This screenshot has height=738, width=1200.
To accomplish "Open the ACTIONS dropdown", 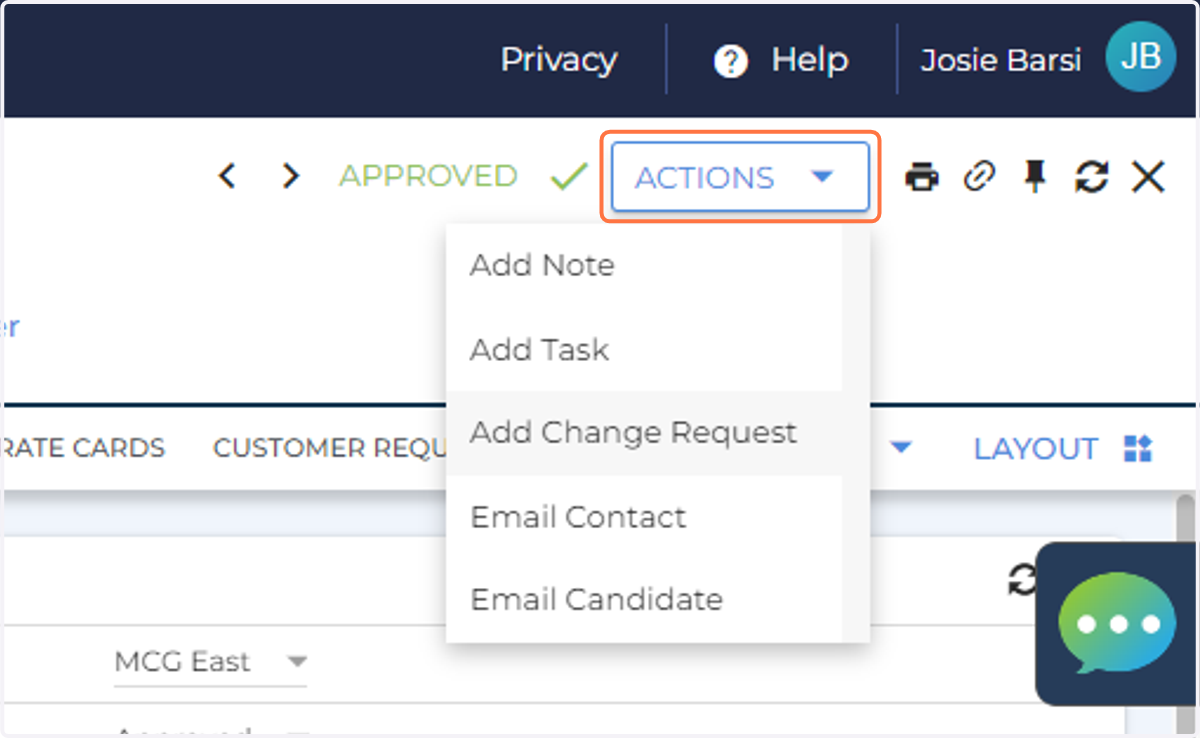I will [x=740, y=177].
